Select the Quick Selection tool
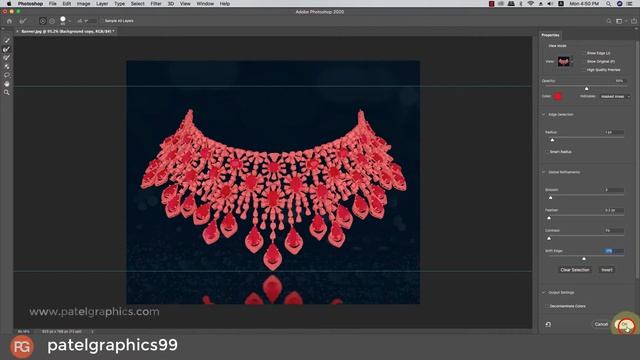The image size is (640, 360). click(7, 40)
